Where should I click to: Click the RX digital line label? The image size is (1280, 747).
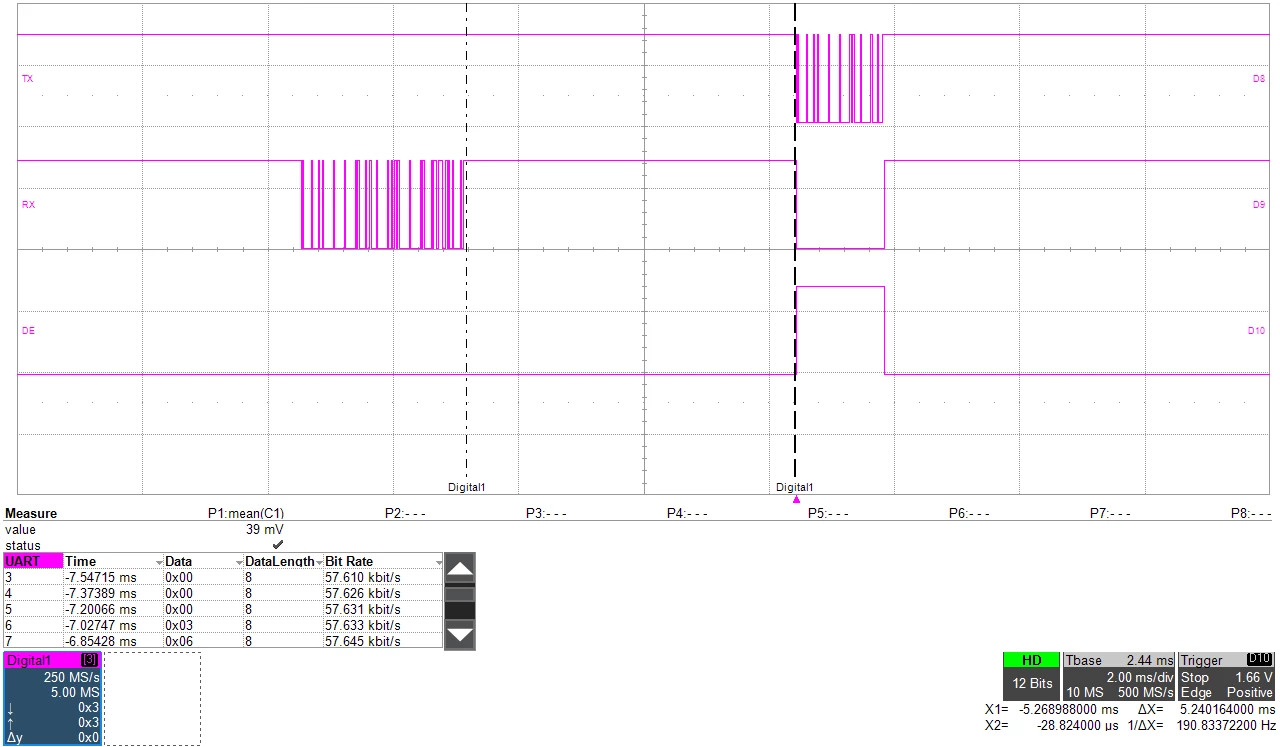click(28, 204)
